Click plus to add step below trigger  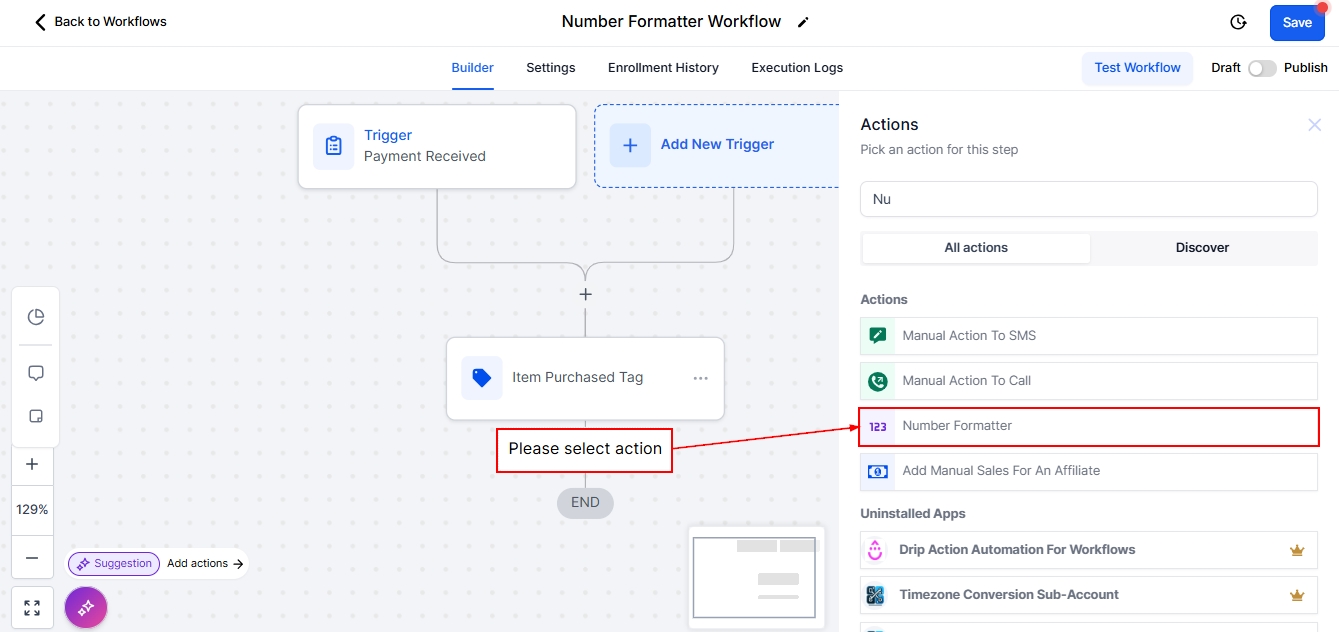point(586,294)
